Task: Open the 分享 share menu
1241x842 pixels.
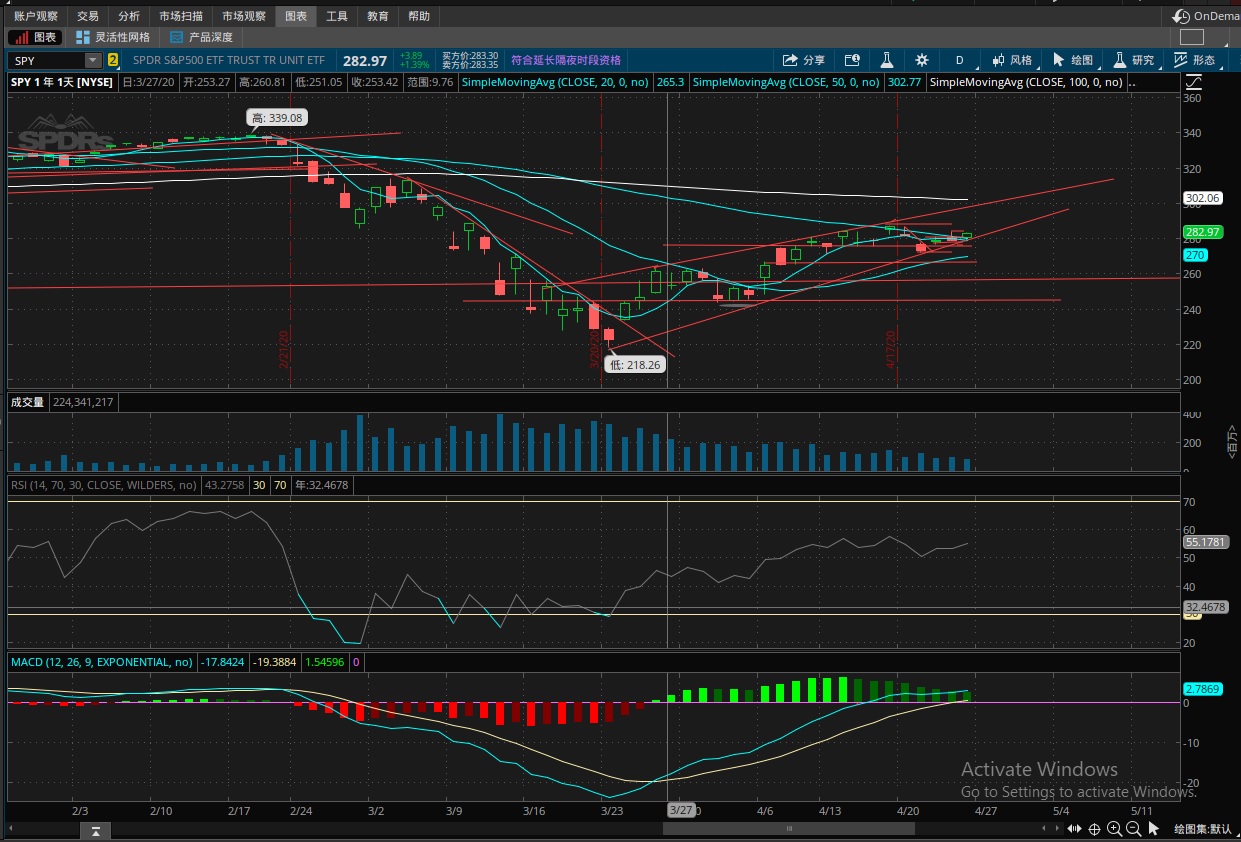Action: [x=803, y=60]
